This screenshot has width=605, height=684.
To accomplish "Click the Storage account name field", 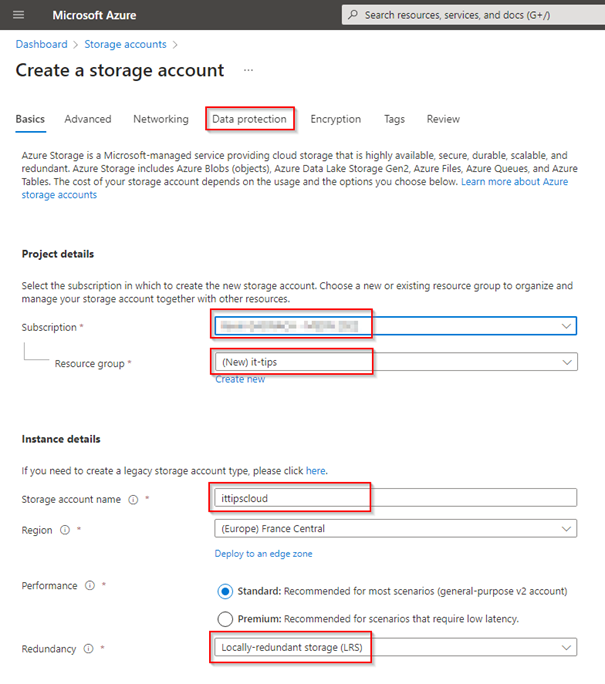I will tap(396, 498).
